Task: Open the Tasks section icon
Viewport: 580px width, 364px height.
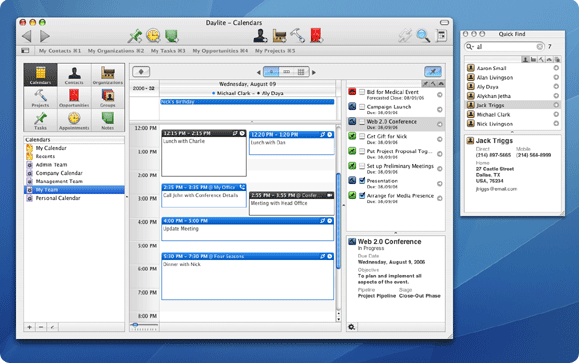Action: pos(40,120)
